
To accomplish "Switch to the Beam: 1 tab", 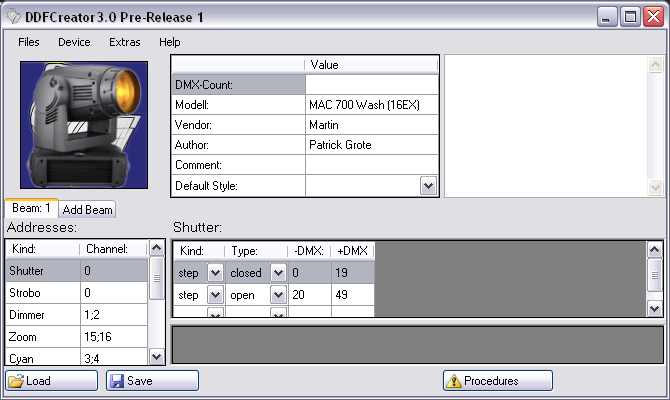I will click(x=31, y=208).
